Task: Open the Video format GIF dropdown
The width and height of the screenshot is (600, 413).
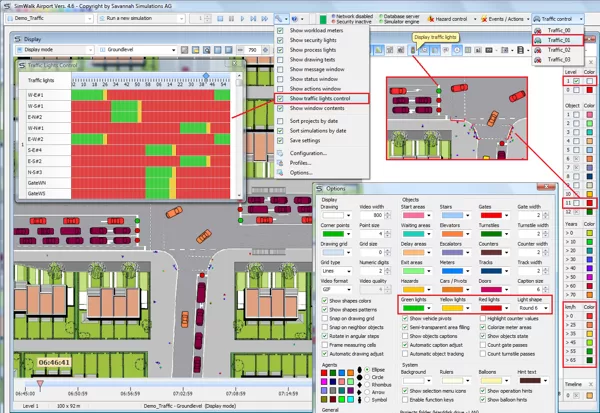Action: (x=349, y=290)
